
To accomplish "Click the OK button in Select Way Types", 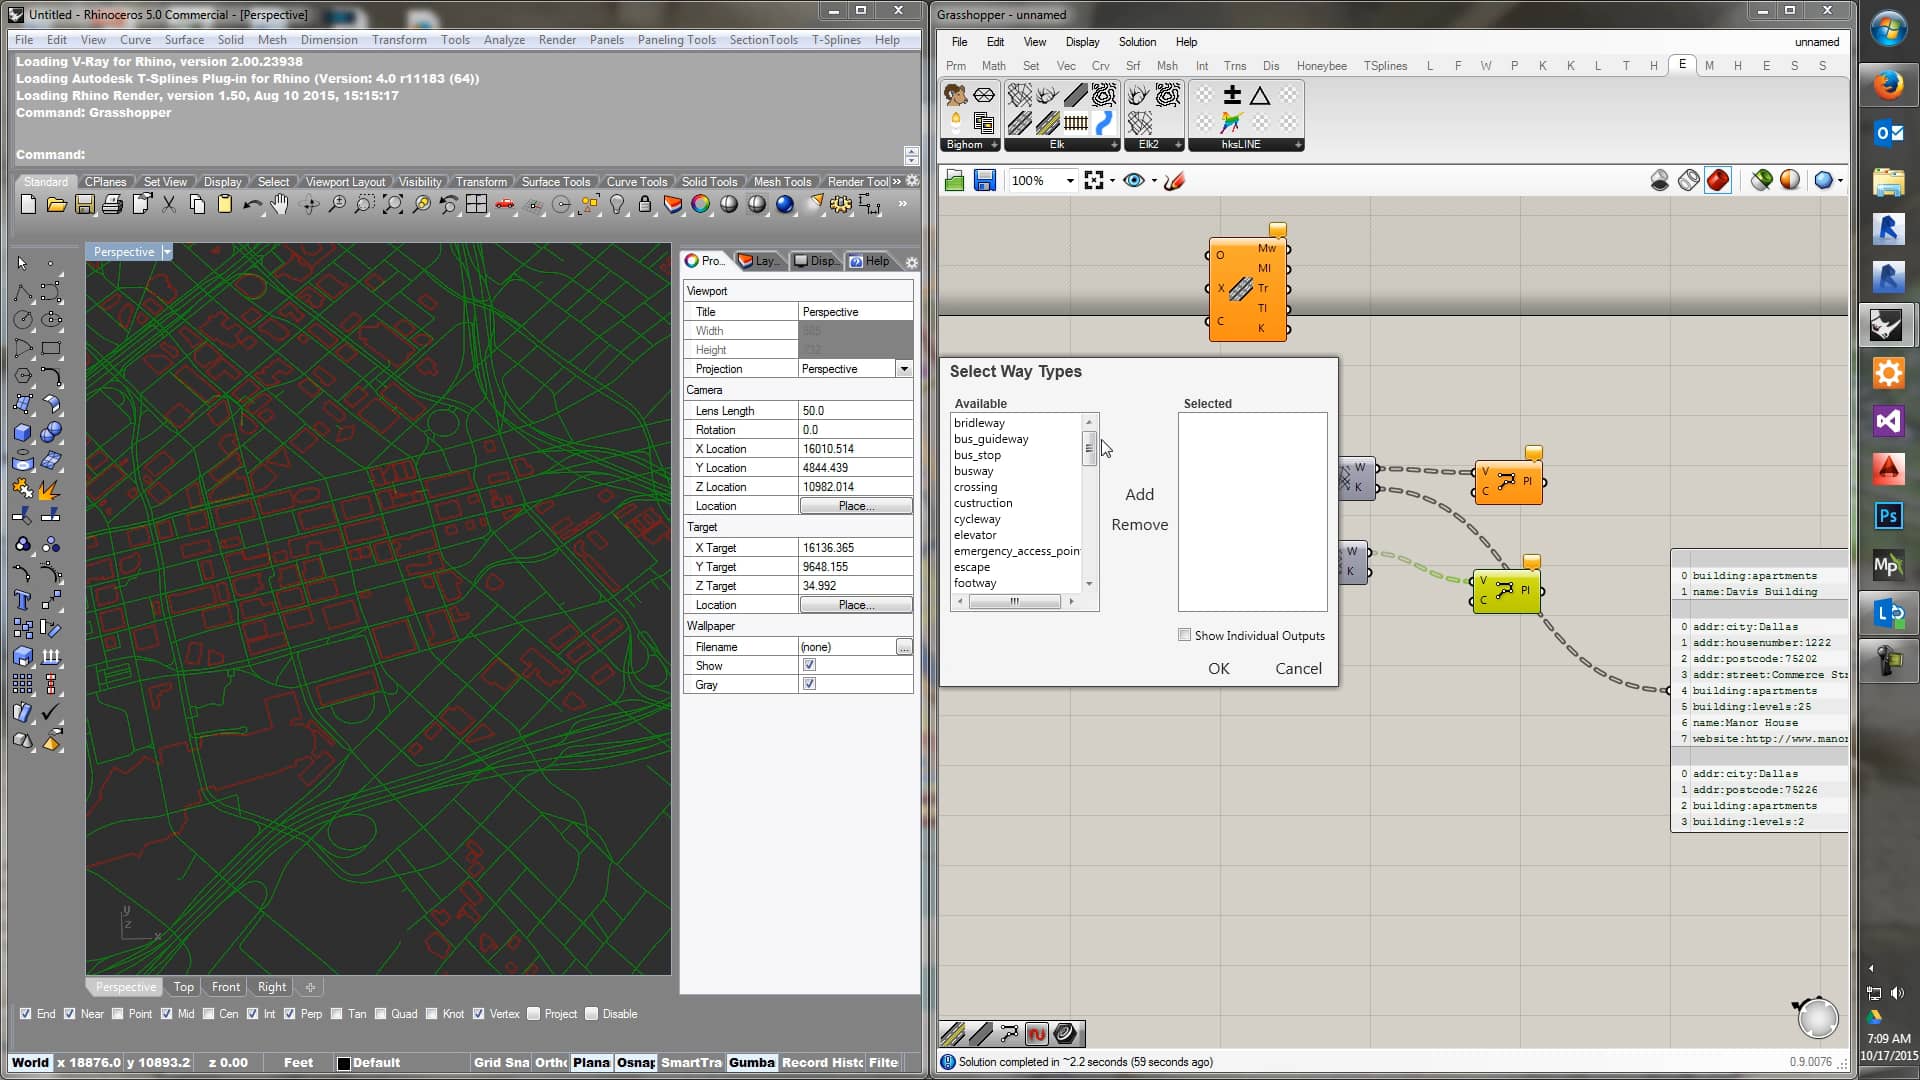I will click(x=1218, y=668).
